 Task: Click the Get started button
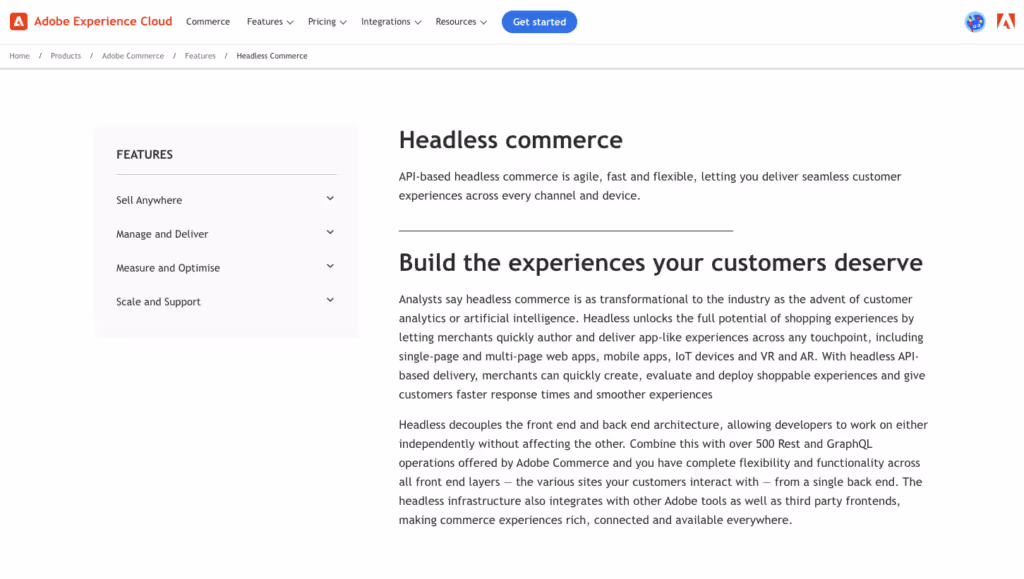point(539,21)
